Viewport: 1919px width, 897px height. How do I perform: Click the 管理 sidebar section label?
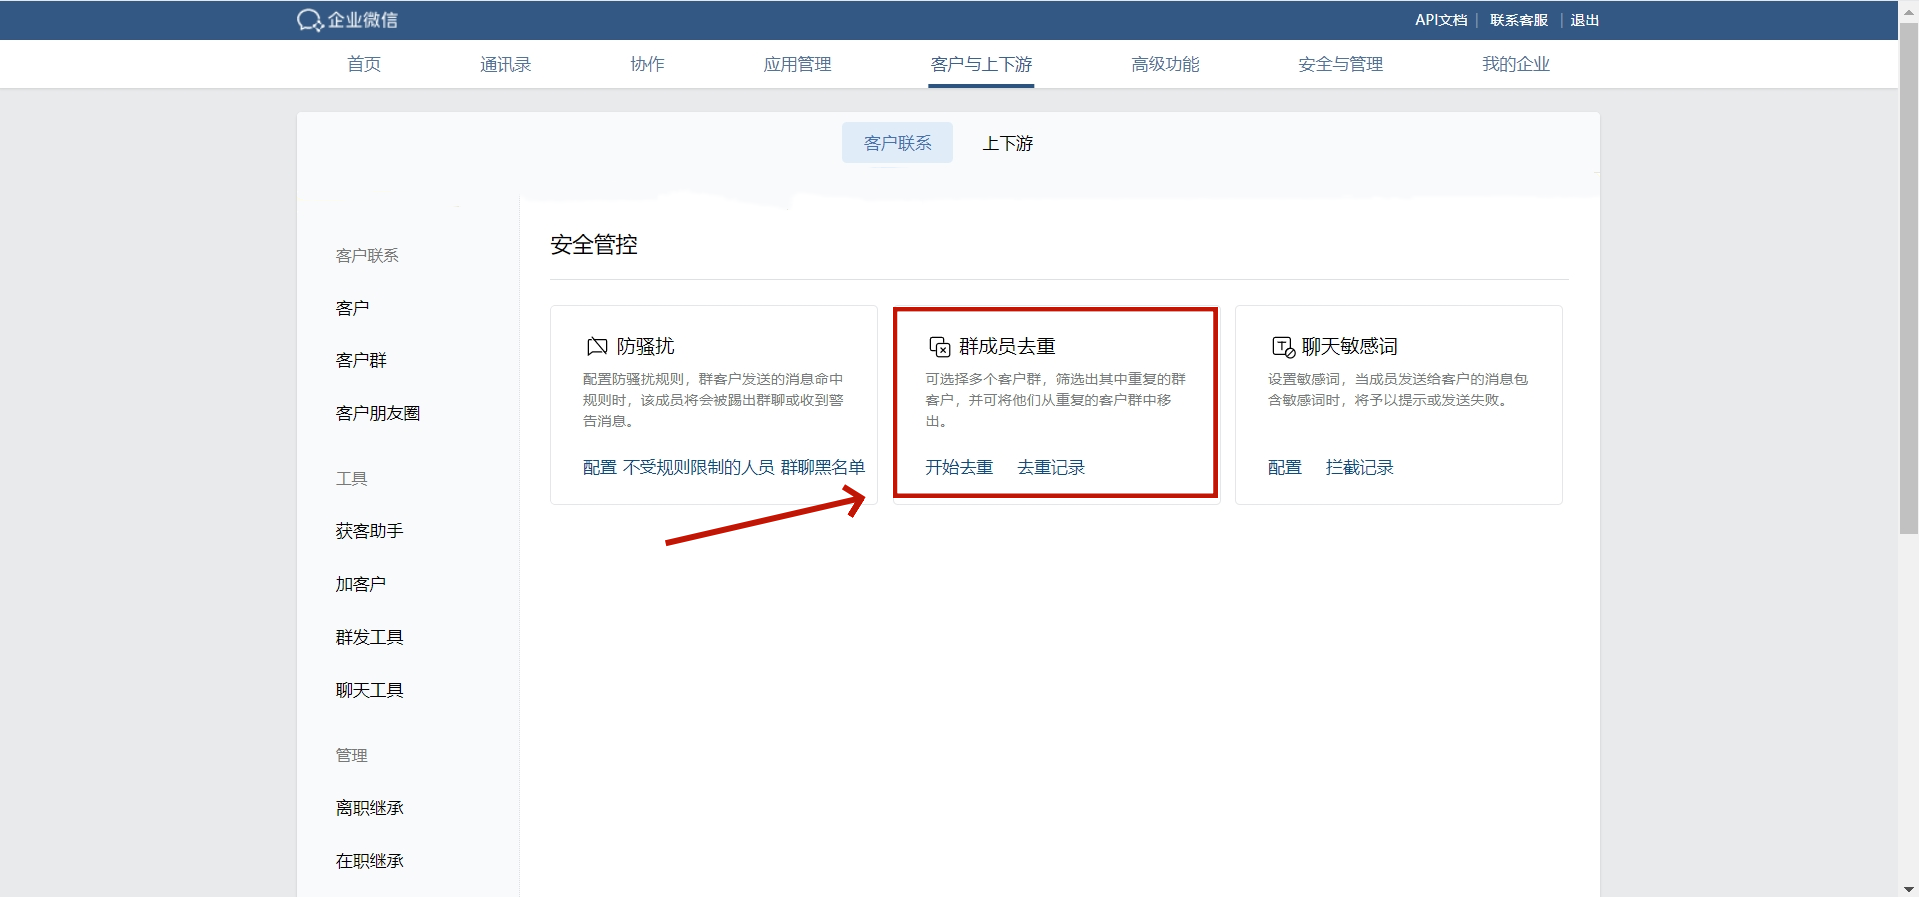pyautogui.click(x=351, y=755)
